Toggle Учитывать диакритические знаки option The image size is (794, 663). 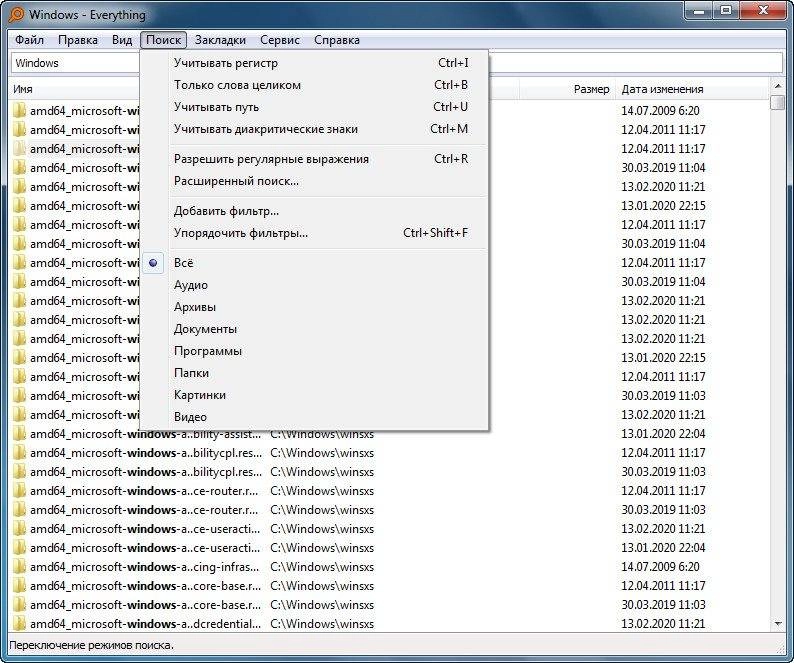(314, 129)
